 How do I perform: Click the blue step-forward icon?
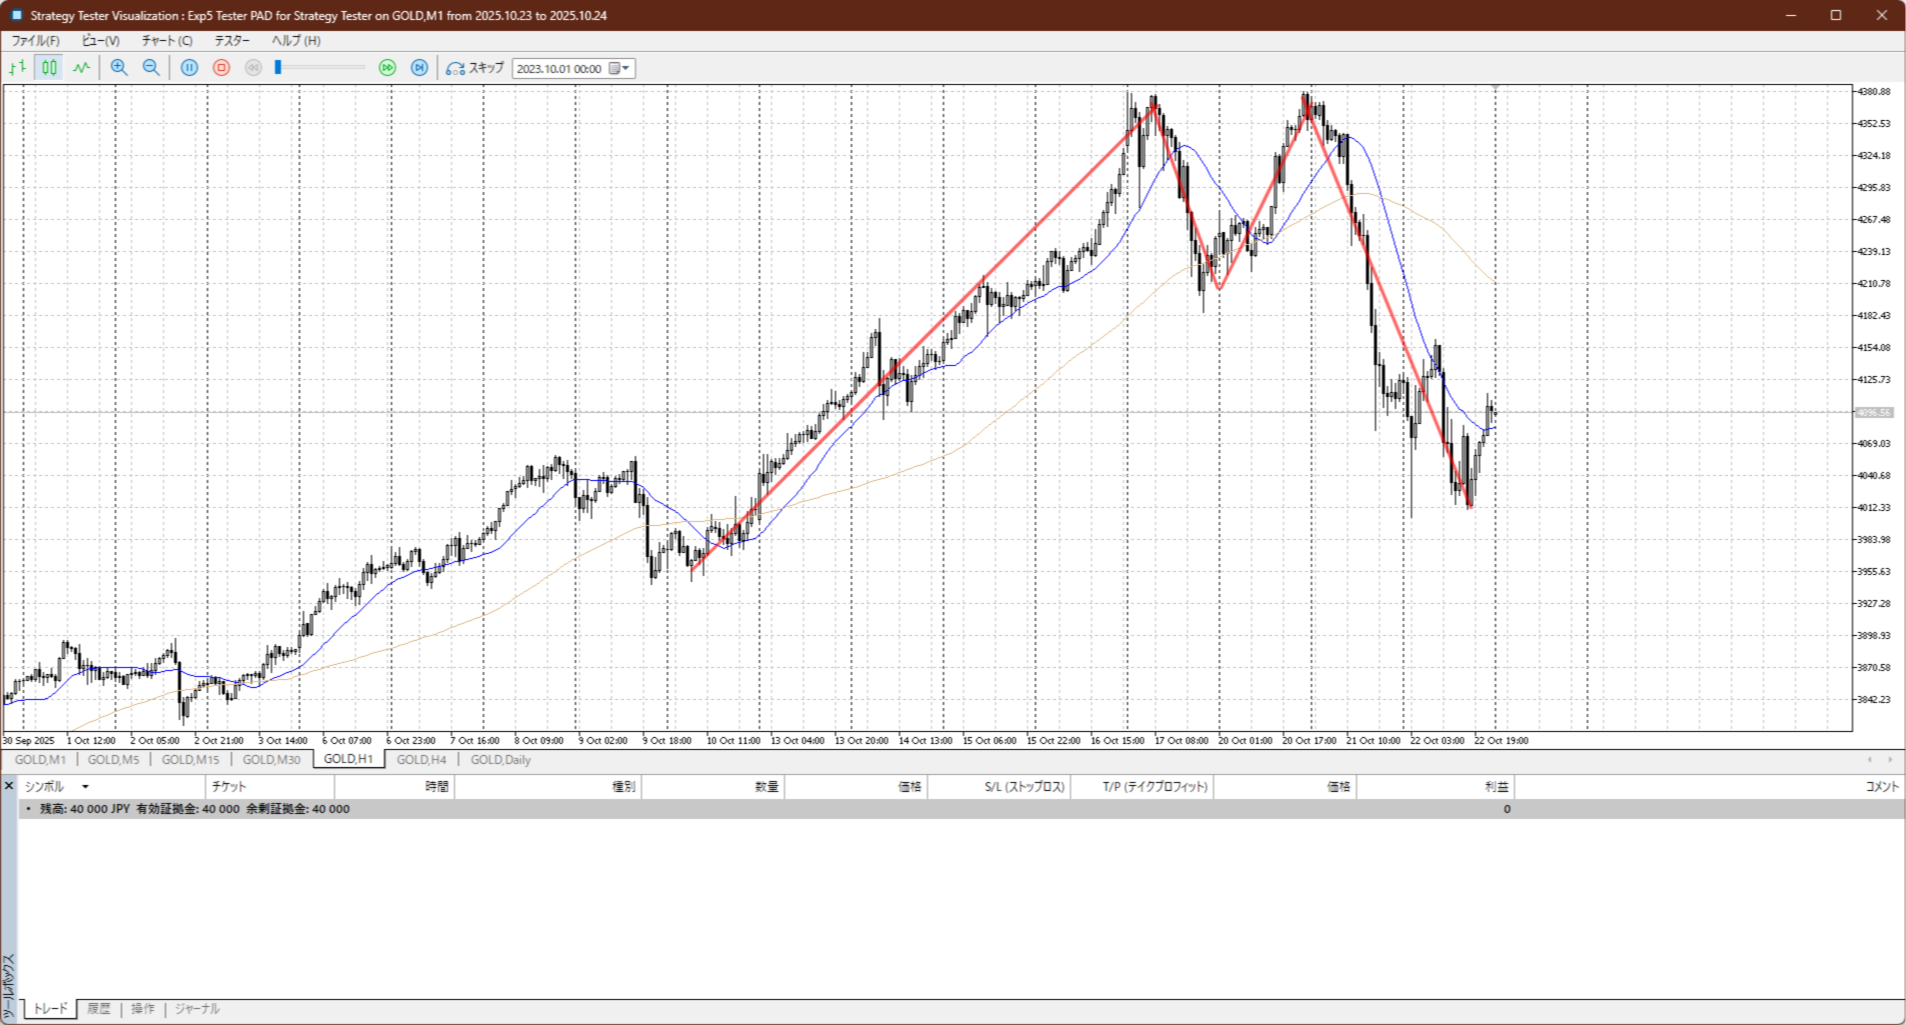pos(420,68)
